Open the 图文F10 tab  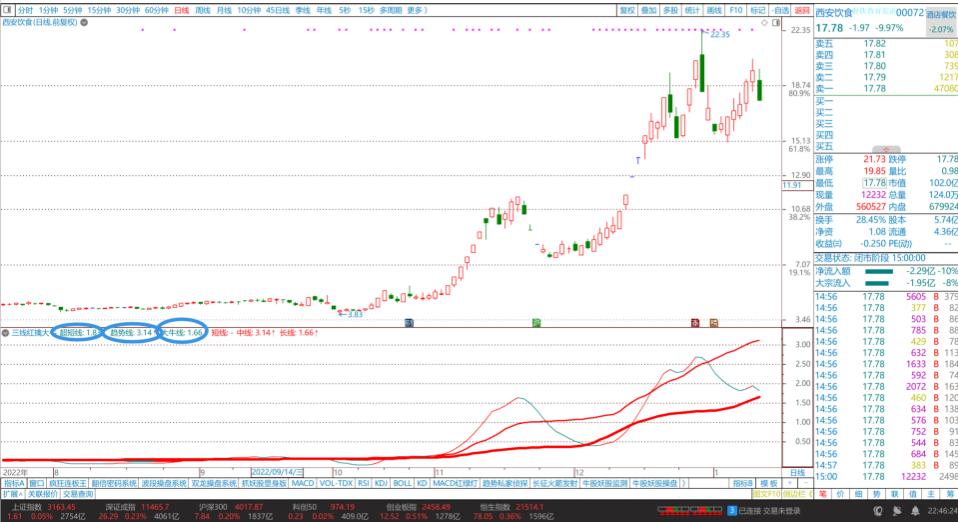coord(766,494)
